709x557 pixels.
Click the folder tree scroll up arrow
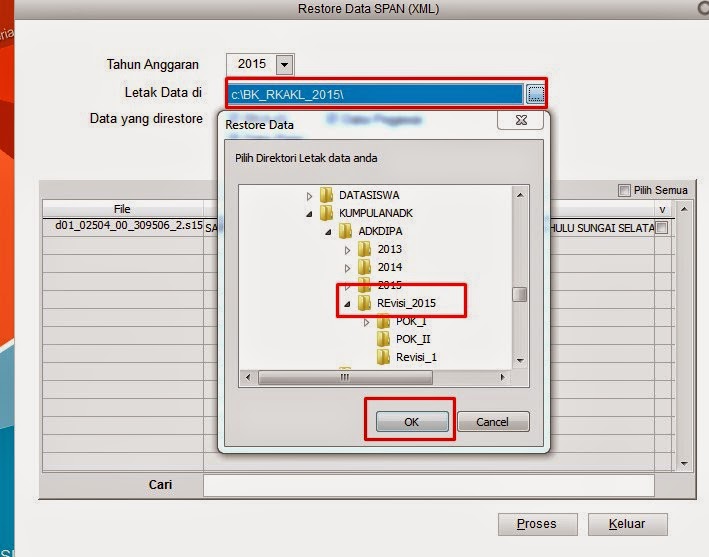click(x=520, y=195)
